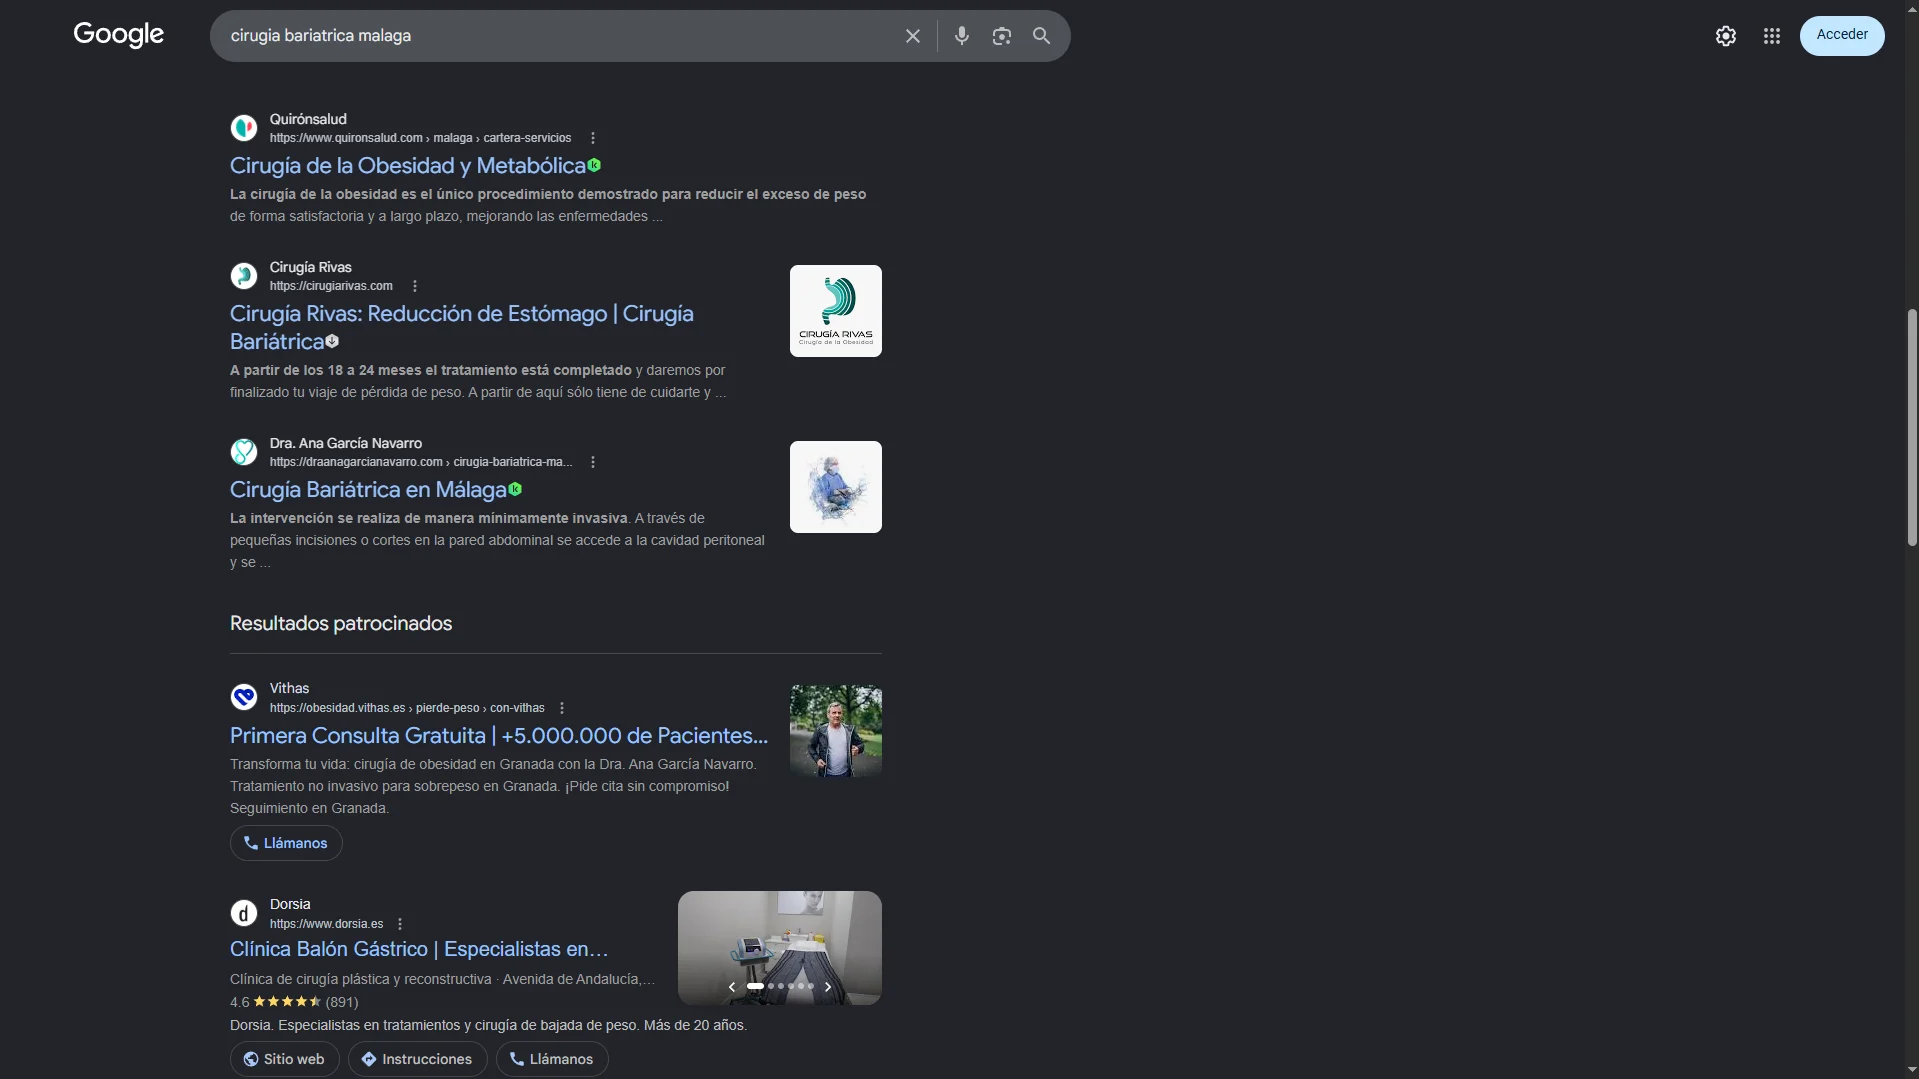This screenshot has width=1919, height=1079.
Task: Start voice search with microphone icon
Action: point(961,36)
